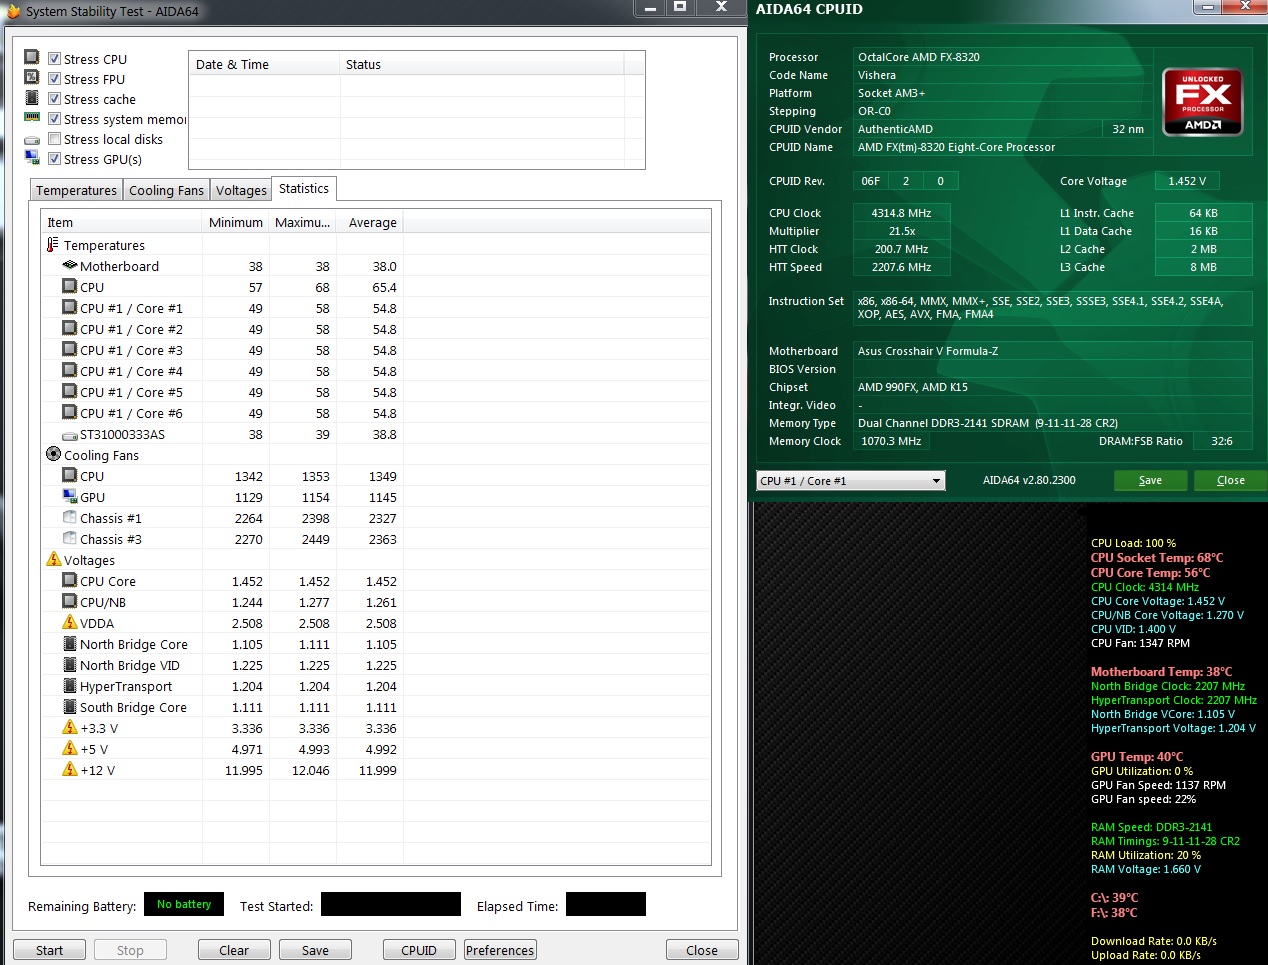Click the South Bridge Core chip icon
This screenshot has height=965, width=1268.
point(70,707)
